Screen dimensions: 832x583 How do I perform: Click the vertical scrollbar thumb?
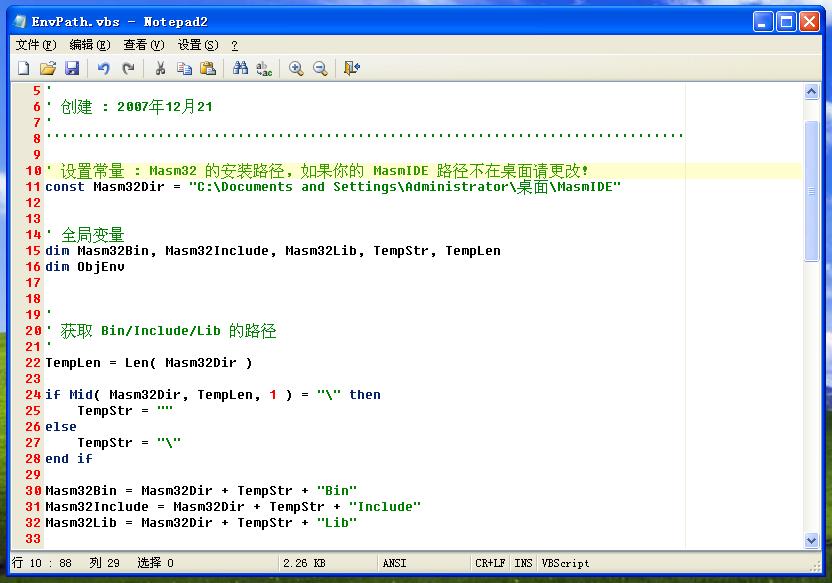811,191
